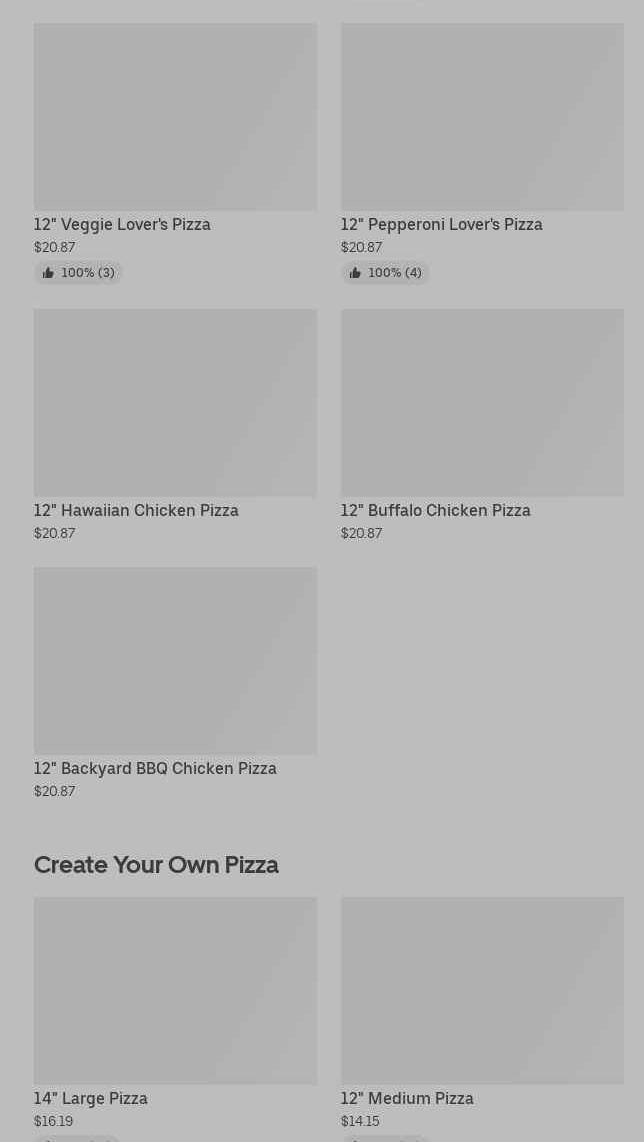The width and height of the screenshot is (644, 1142).
Task: Open the 12" Veggie Lover's Pizza image
Action: (x=176, y=117)
